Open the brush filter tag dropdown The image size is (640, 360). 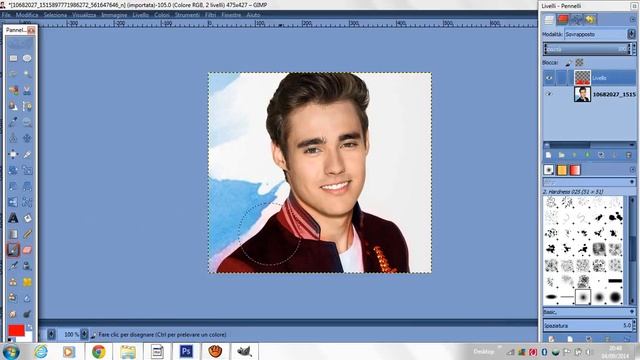pyautogui.click(x=632, y=182)
